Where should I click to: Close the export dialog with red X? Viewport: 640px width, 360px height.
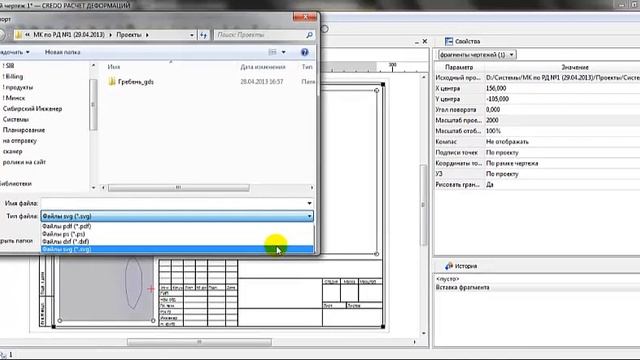[x=304, y=17]
